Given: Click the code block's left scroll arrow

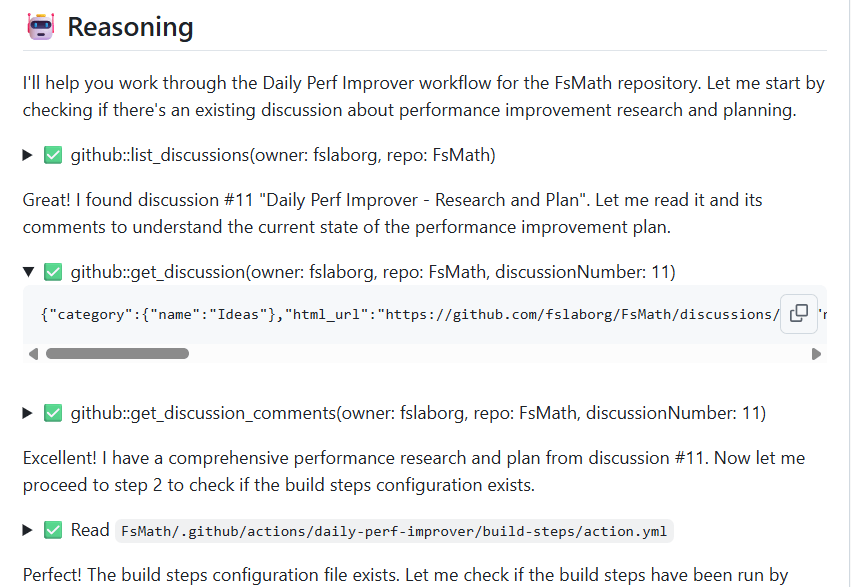Looking at the screenshot, I should click(33, 353).
